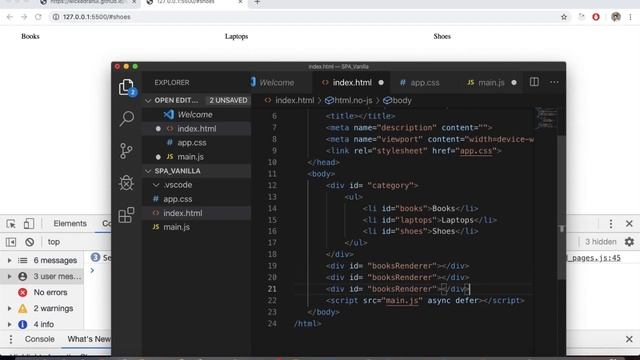Click the editor vertical scrollbar
Viewport: 640px width, 360px height.
point(562,208)
